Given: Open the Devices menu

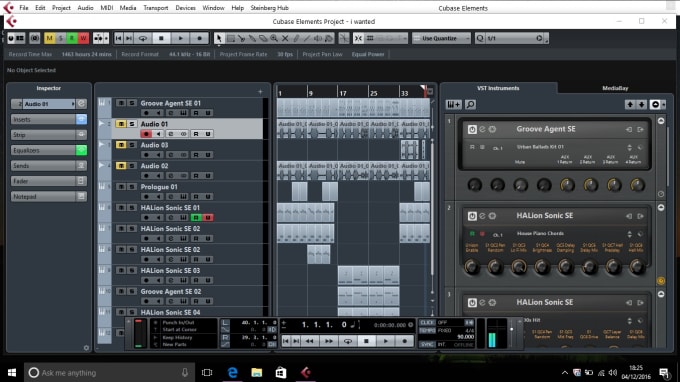Looking at the screenshot, I should click(x=186, y=8).
